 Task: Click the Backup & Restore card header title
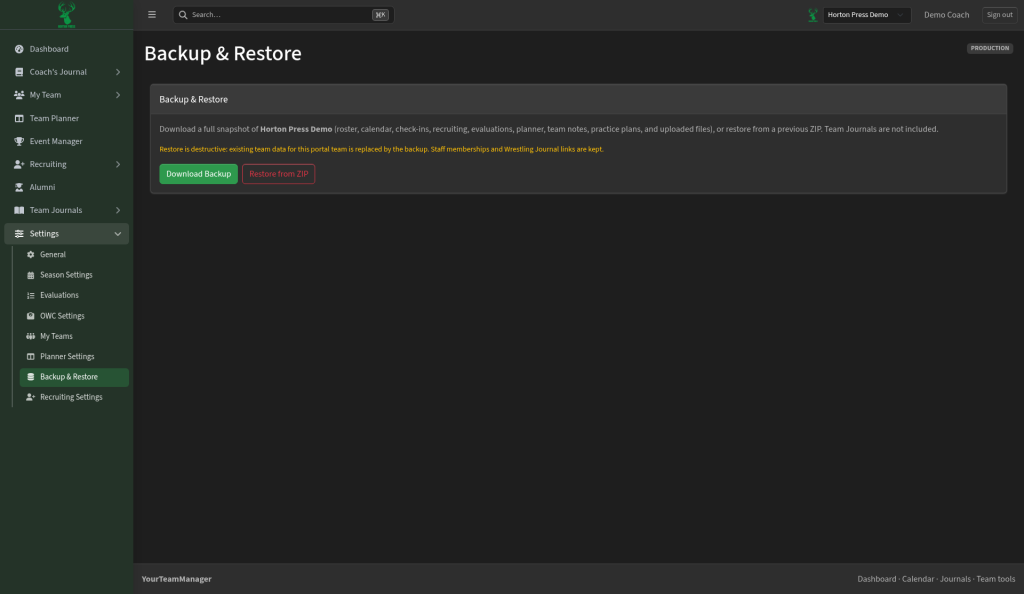point(193,99)
